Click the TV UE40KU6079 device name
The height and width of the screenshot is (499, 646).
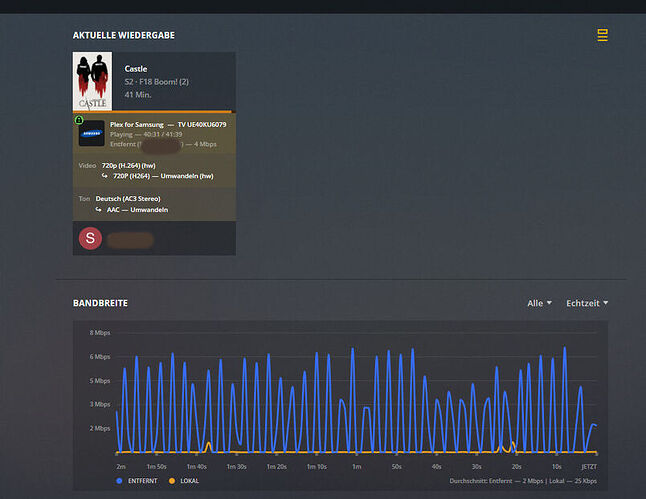point(202,124)
